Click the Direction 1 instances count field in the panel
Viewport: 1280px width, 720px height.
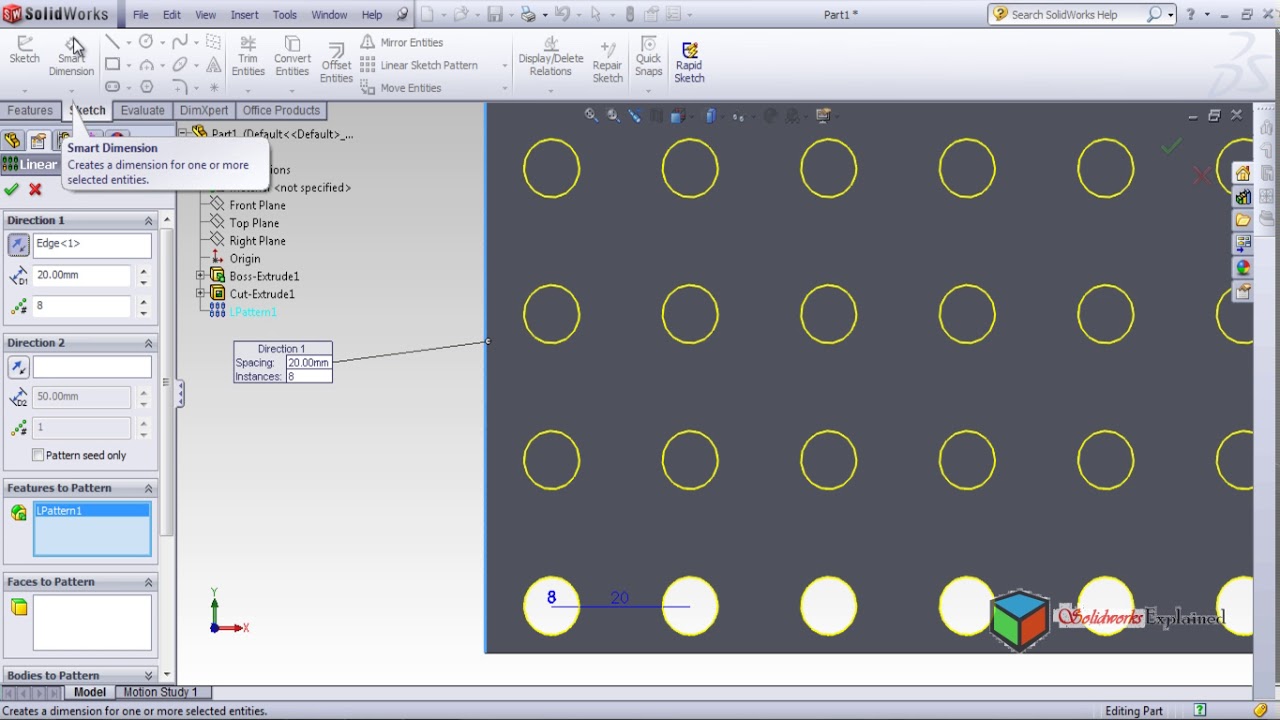coord(83,306)
